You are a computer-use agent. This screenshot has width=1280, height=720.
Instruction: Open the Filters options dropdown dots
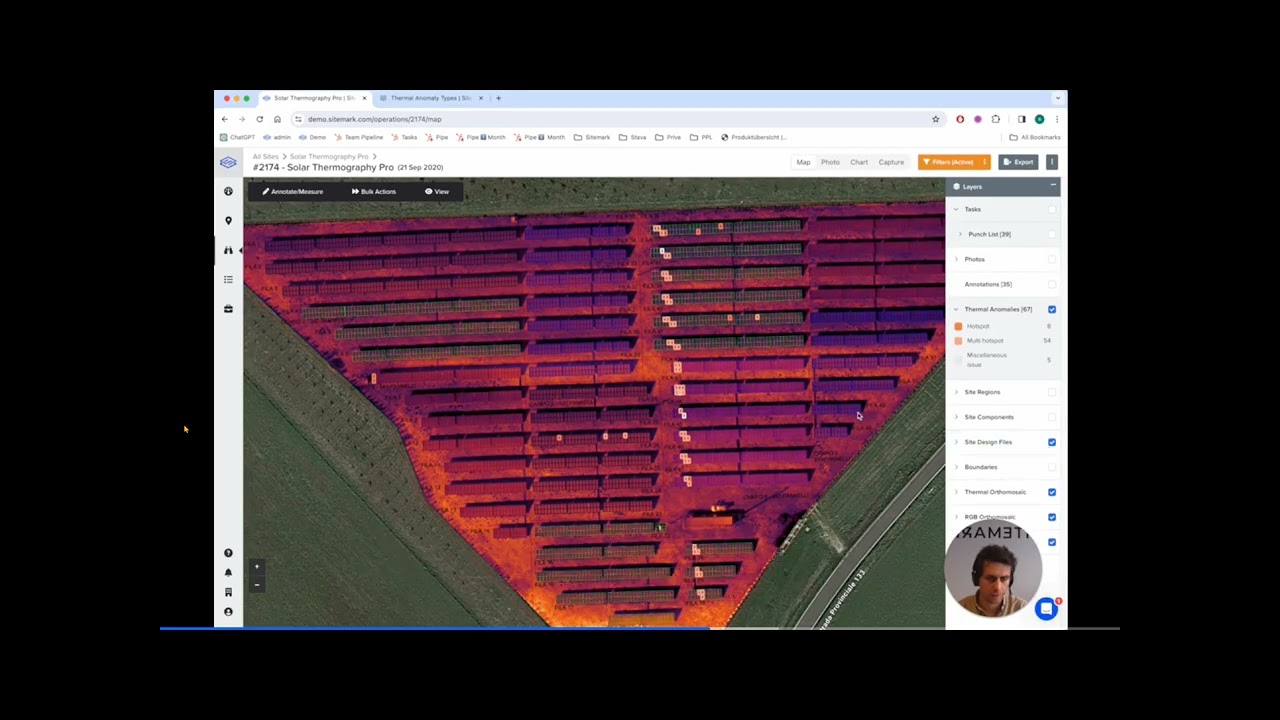984,162
